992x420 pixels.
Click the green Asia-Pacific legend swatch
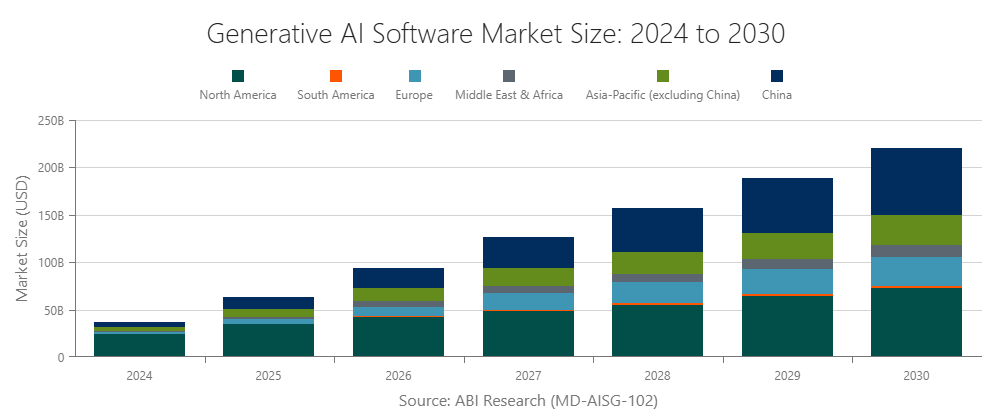click(x=663, y=76)
